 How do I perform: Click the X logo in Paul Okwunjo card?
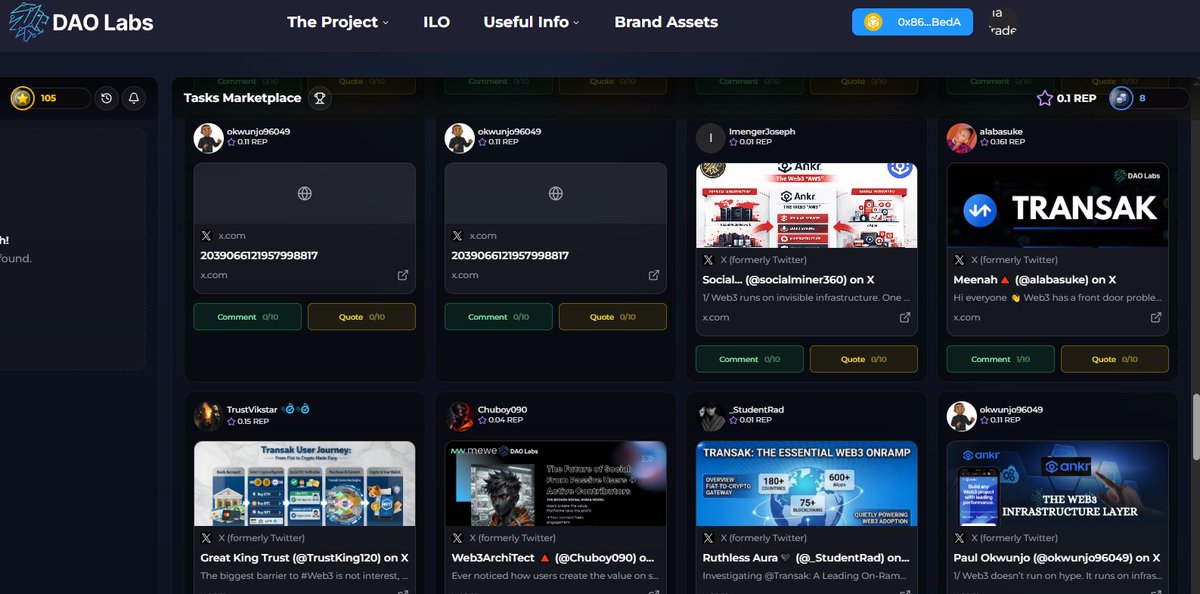click(960, 538)
